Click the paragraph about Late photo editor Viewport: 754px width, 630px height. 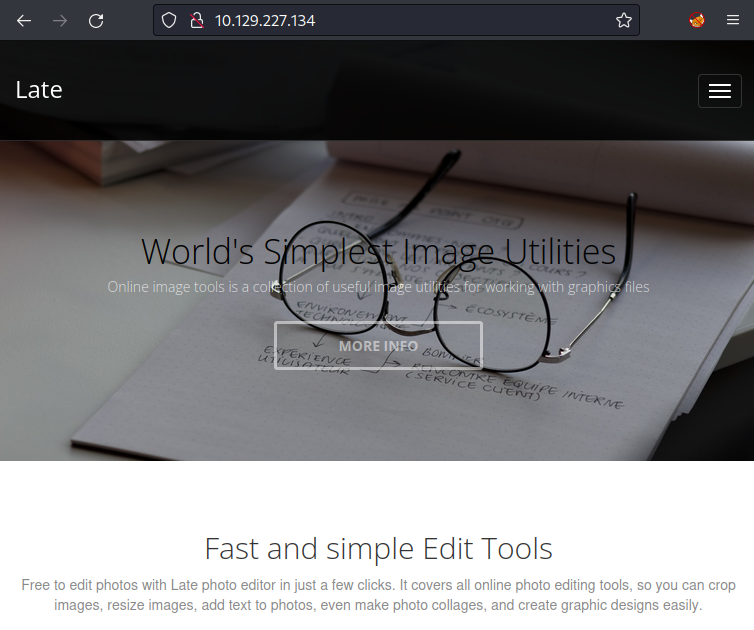pos(378,595)
